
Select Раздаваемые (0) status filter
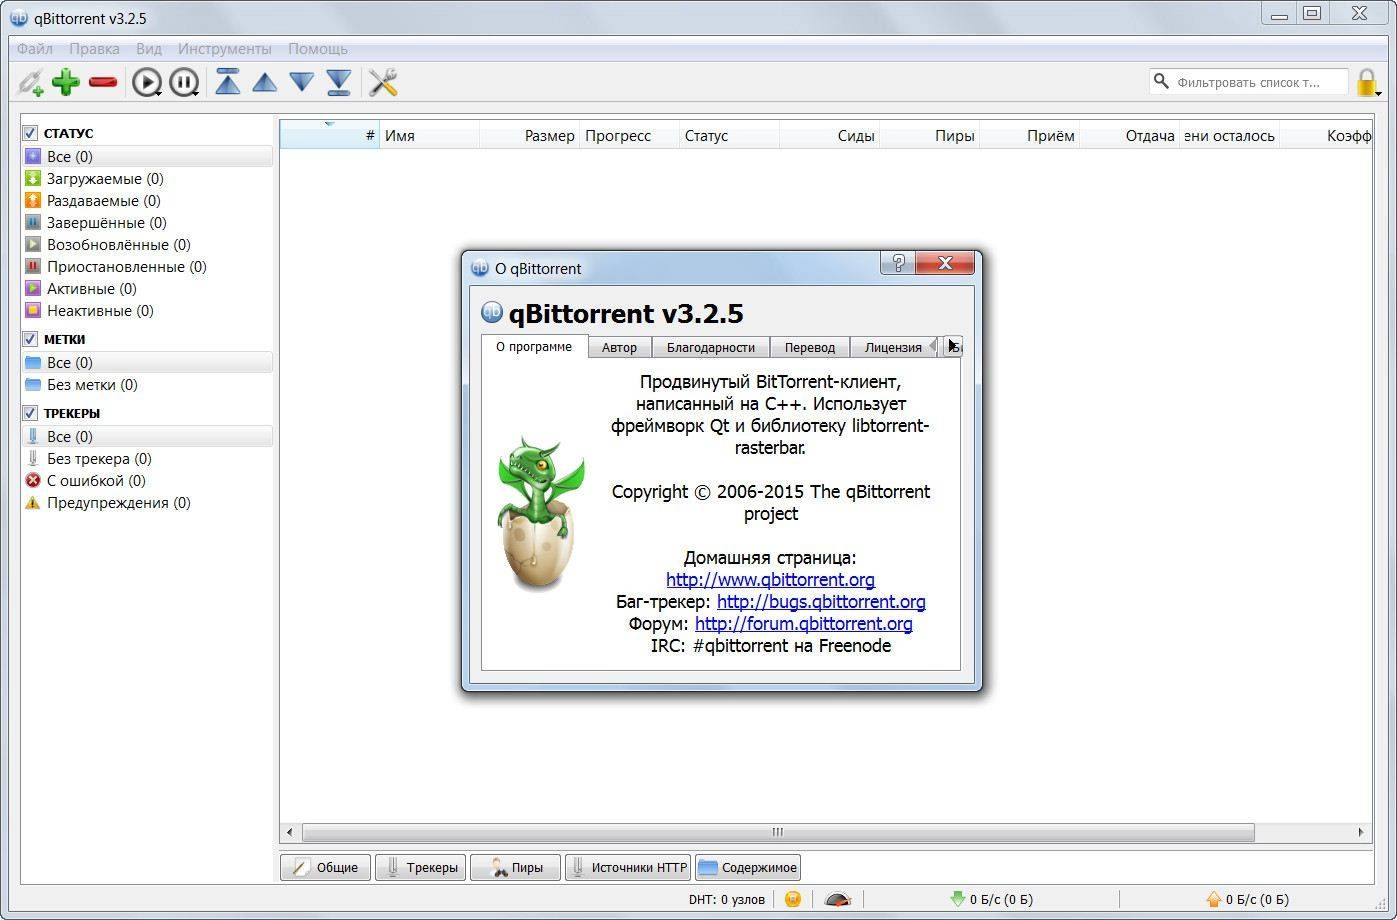(147, 201)
